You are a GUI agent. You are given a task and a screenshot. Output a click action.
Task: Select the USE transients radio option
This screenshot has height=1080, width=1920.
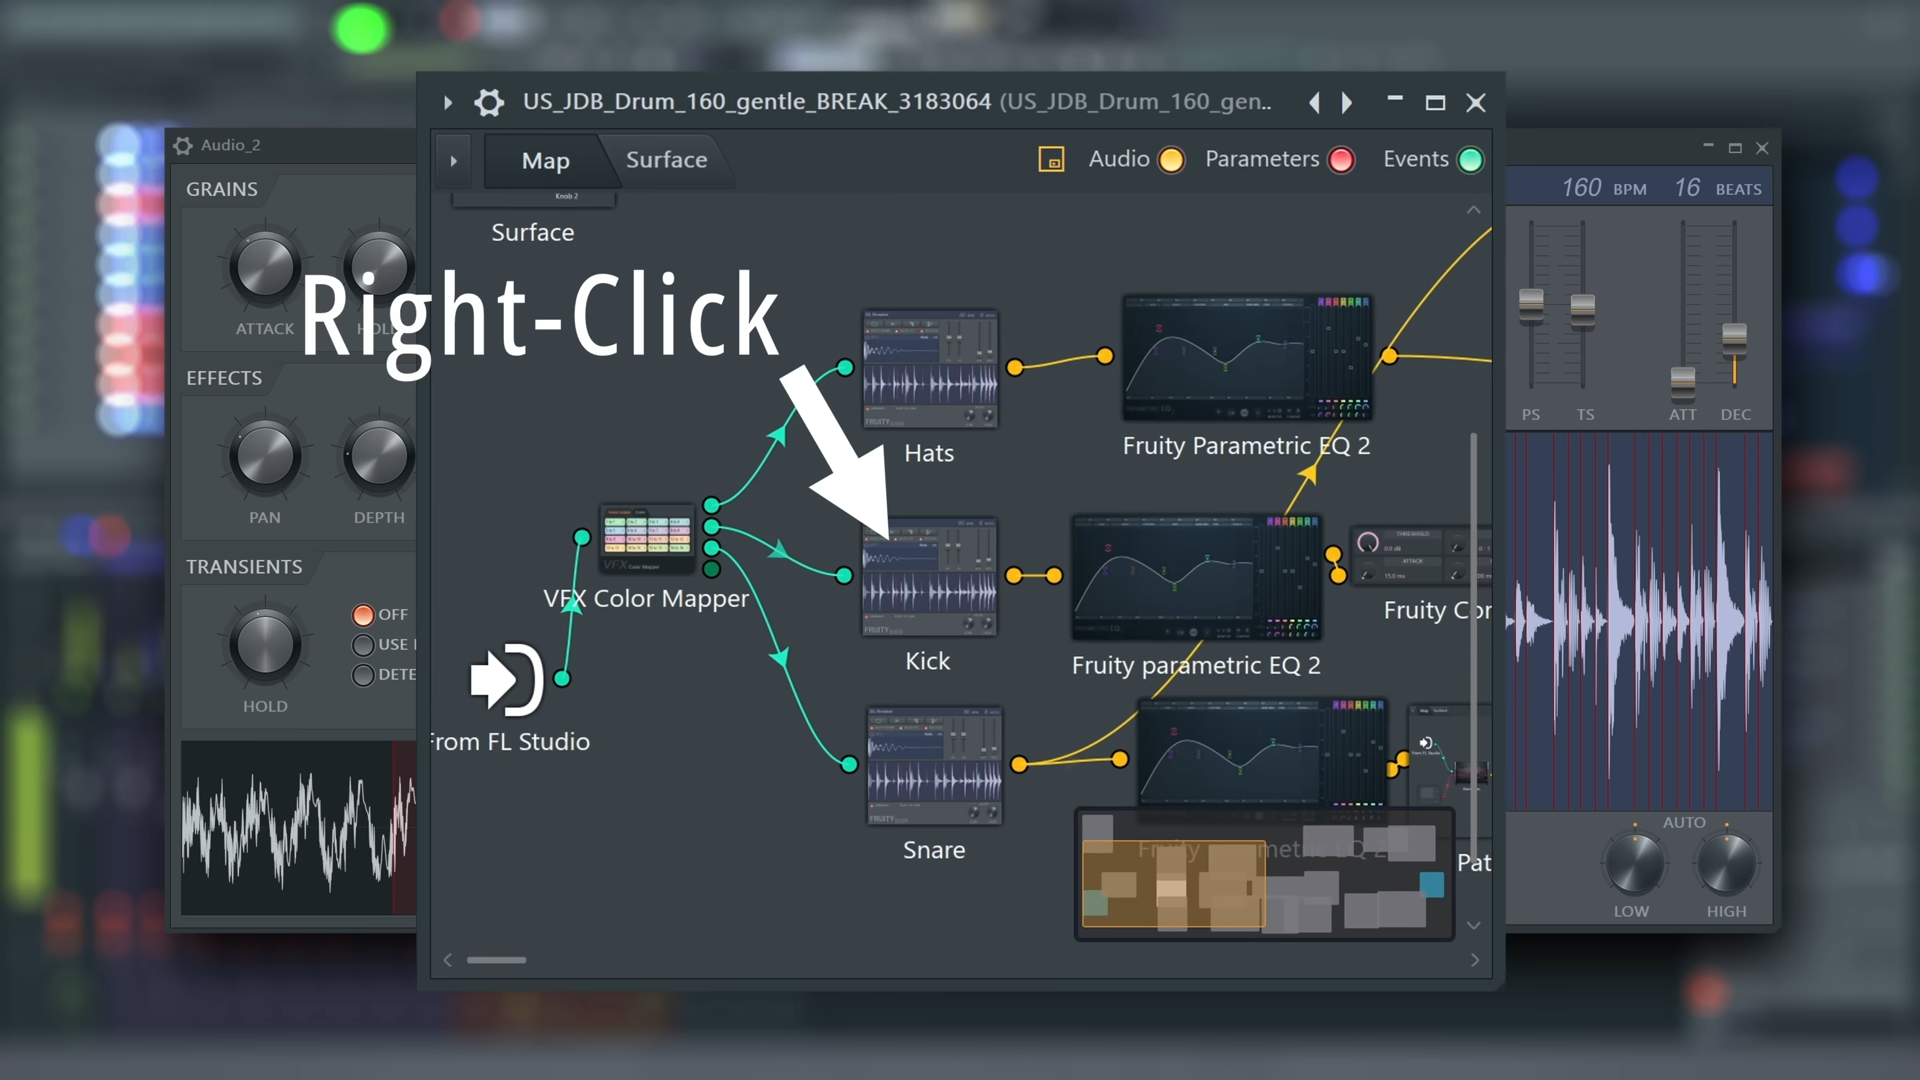click(x=363, y=645)
